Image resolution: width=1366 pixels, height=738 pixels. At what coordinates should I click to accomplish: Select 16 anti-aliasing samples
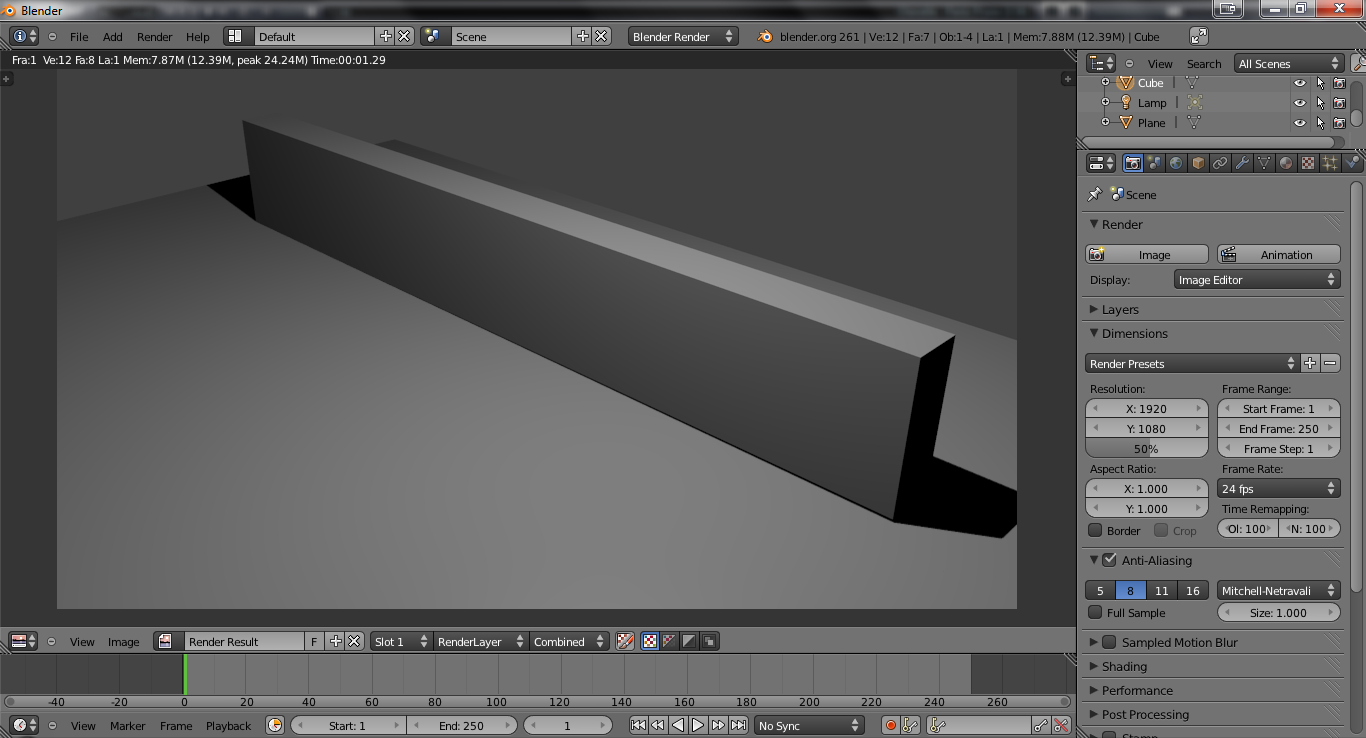[x=1192, y=590]
